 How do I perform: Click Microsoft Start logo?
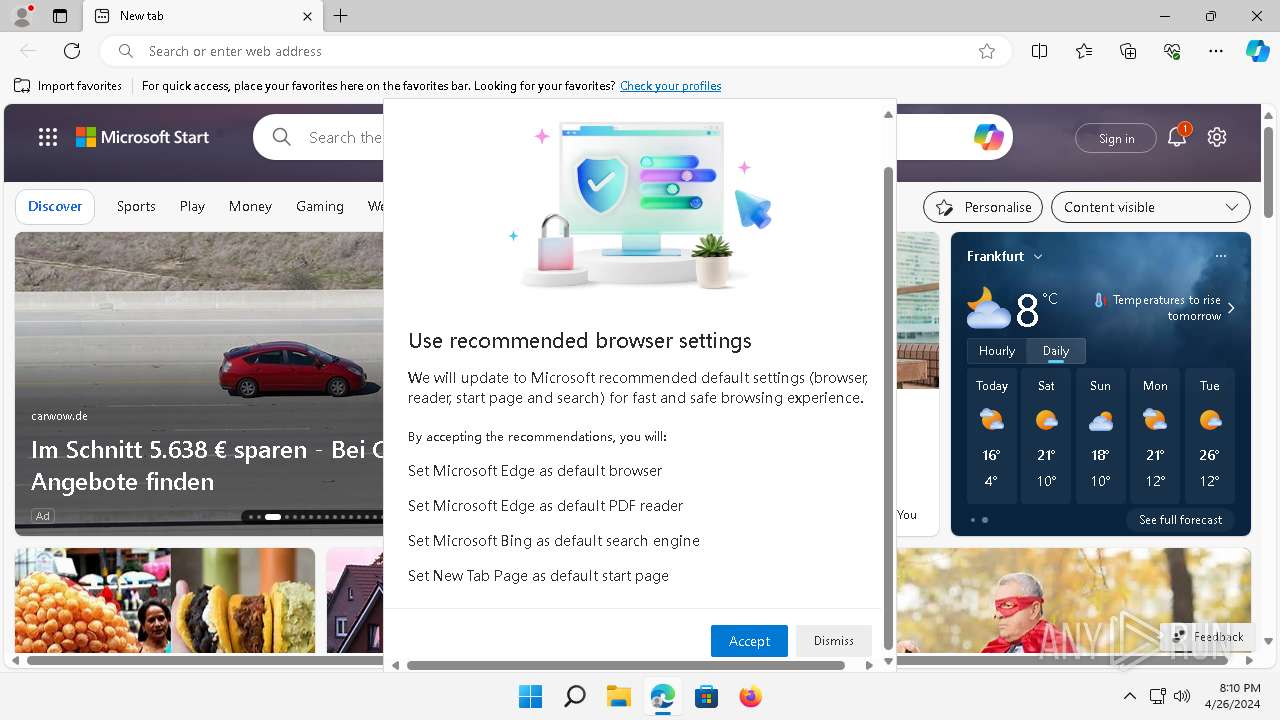[x=143, y=138]
